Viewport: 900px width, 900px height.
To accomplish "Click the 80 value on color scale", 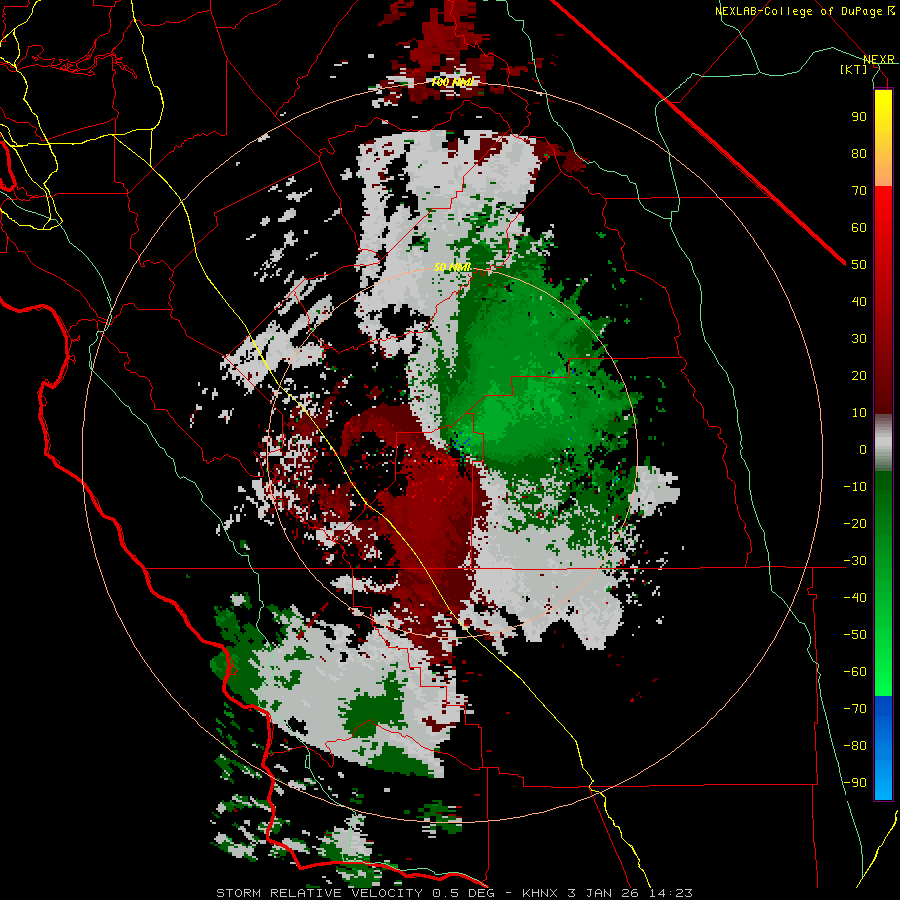I will pyautogui.click(x=859, y=154).
